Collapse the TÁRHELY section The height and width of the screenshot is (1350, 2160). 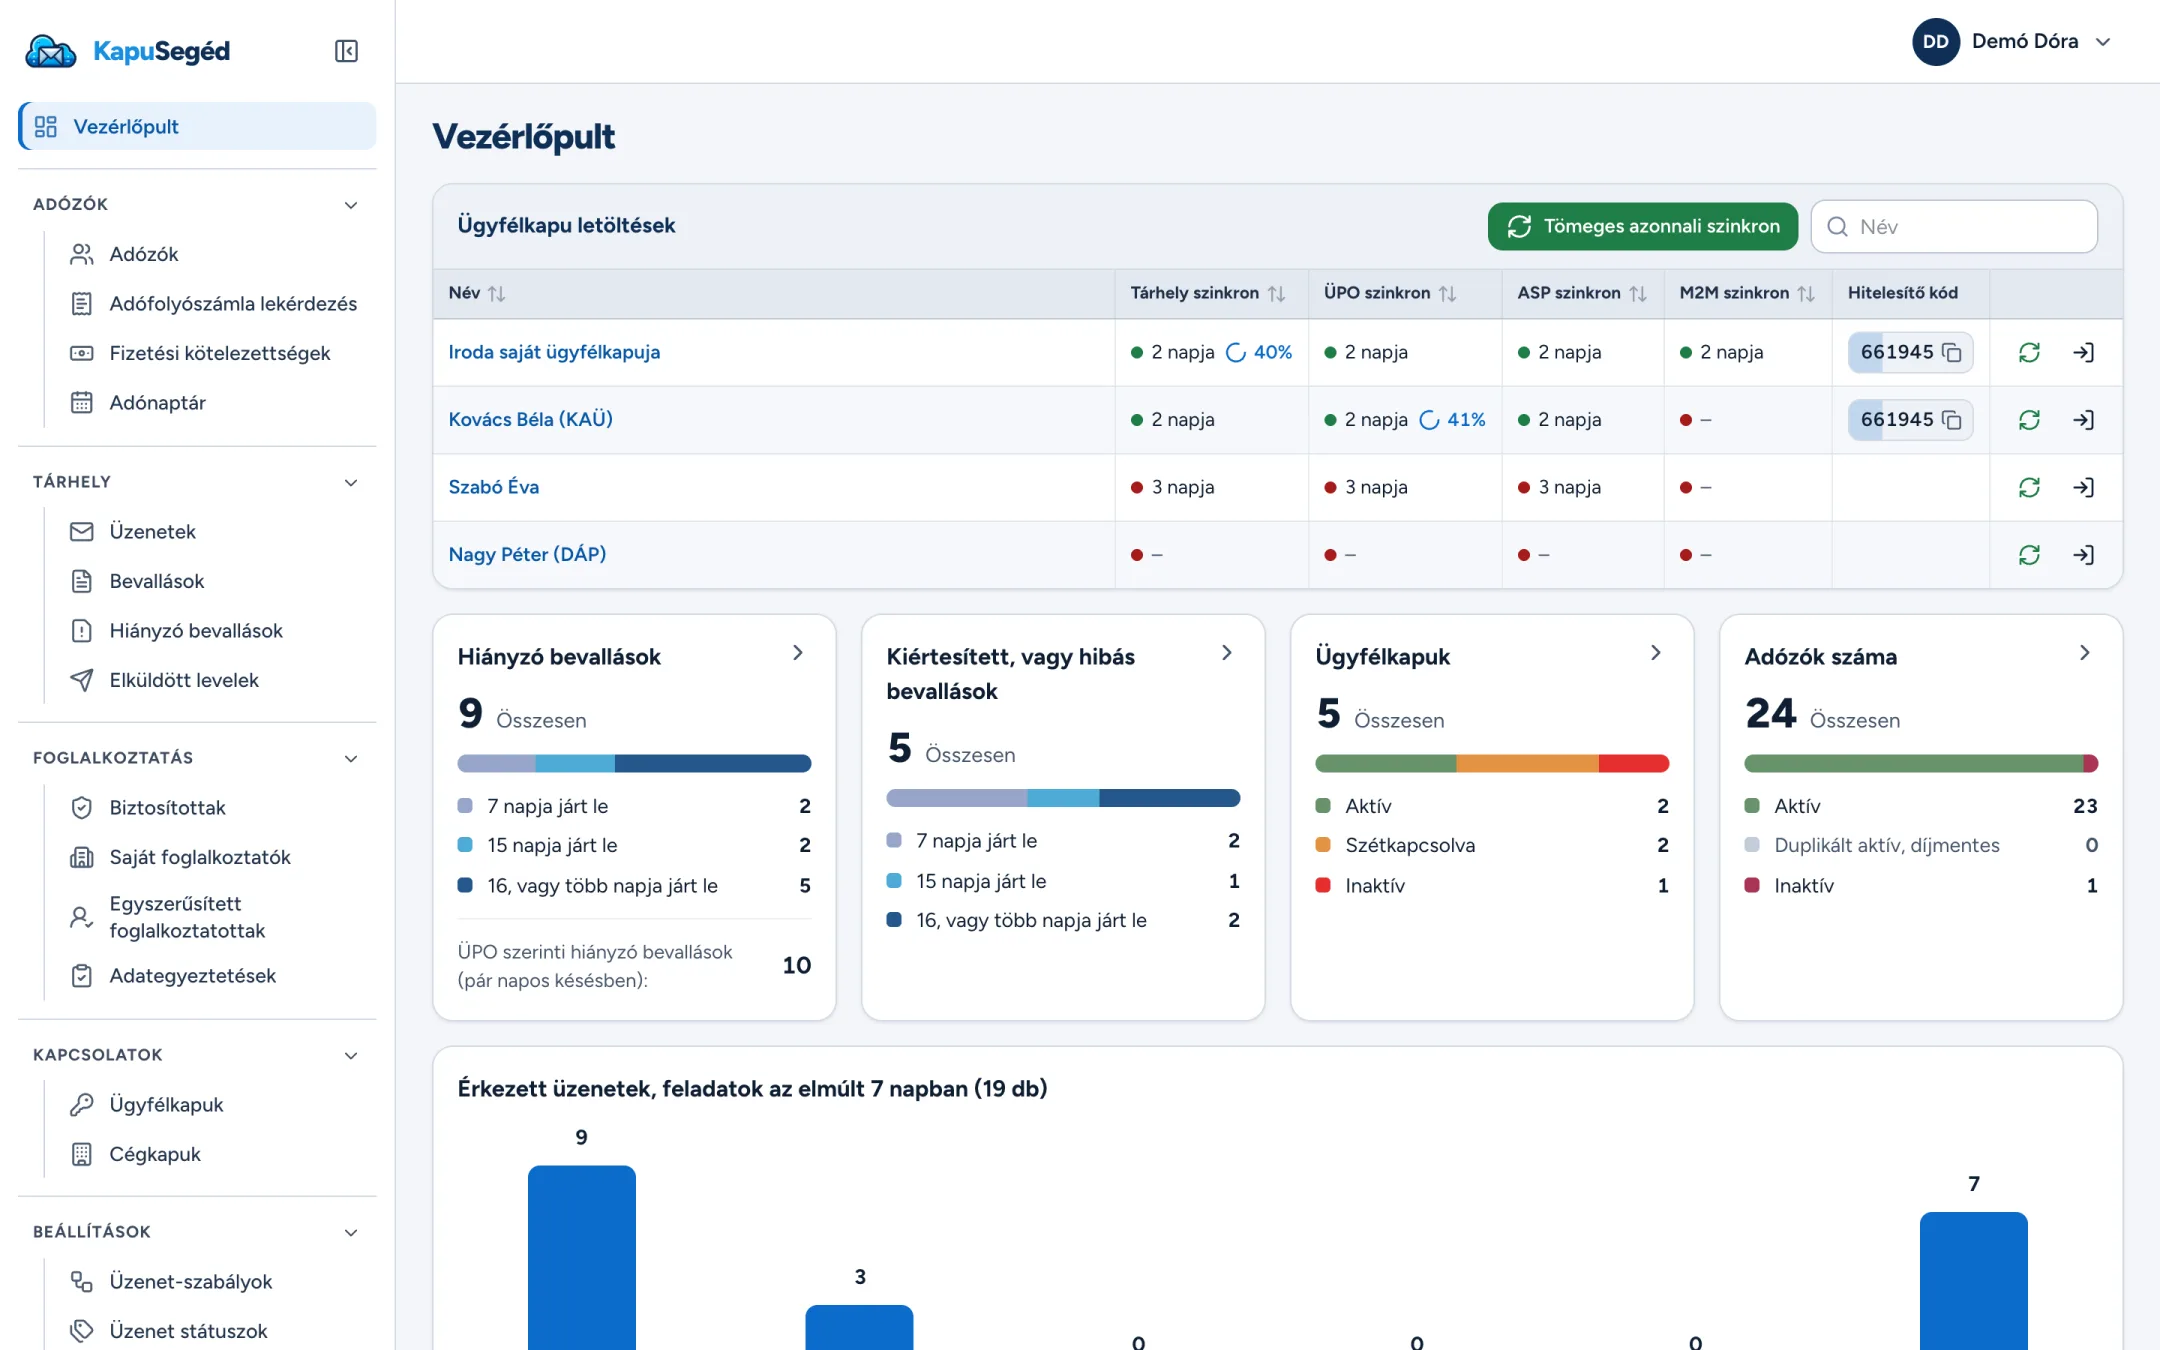[351, 483]
